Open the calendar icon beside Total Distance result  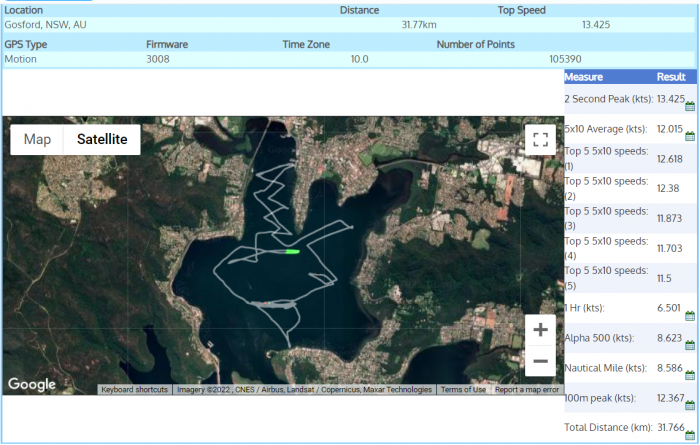(690, 435)
